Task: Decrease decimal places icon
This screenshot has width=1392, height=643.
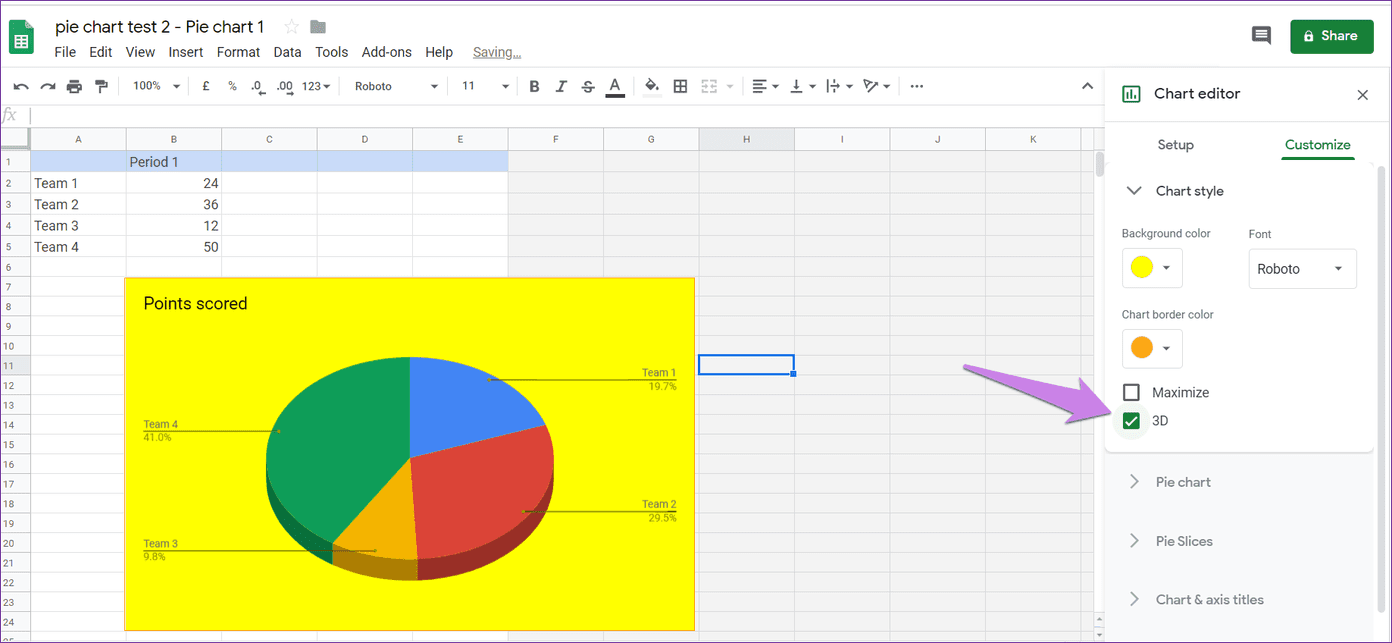Action: [x=258, y=87]
